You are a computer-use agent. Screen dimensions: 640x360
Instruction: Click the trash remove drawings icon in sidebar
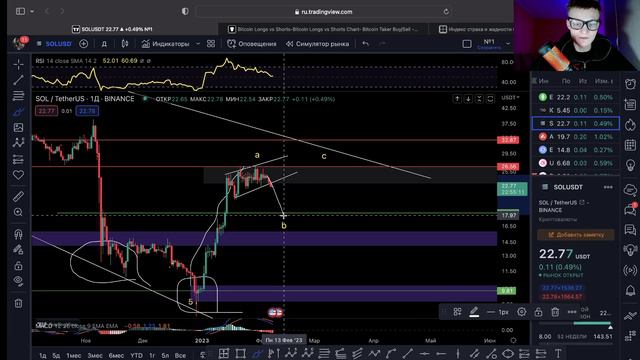click(18, 303)
